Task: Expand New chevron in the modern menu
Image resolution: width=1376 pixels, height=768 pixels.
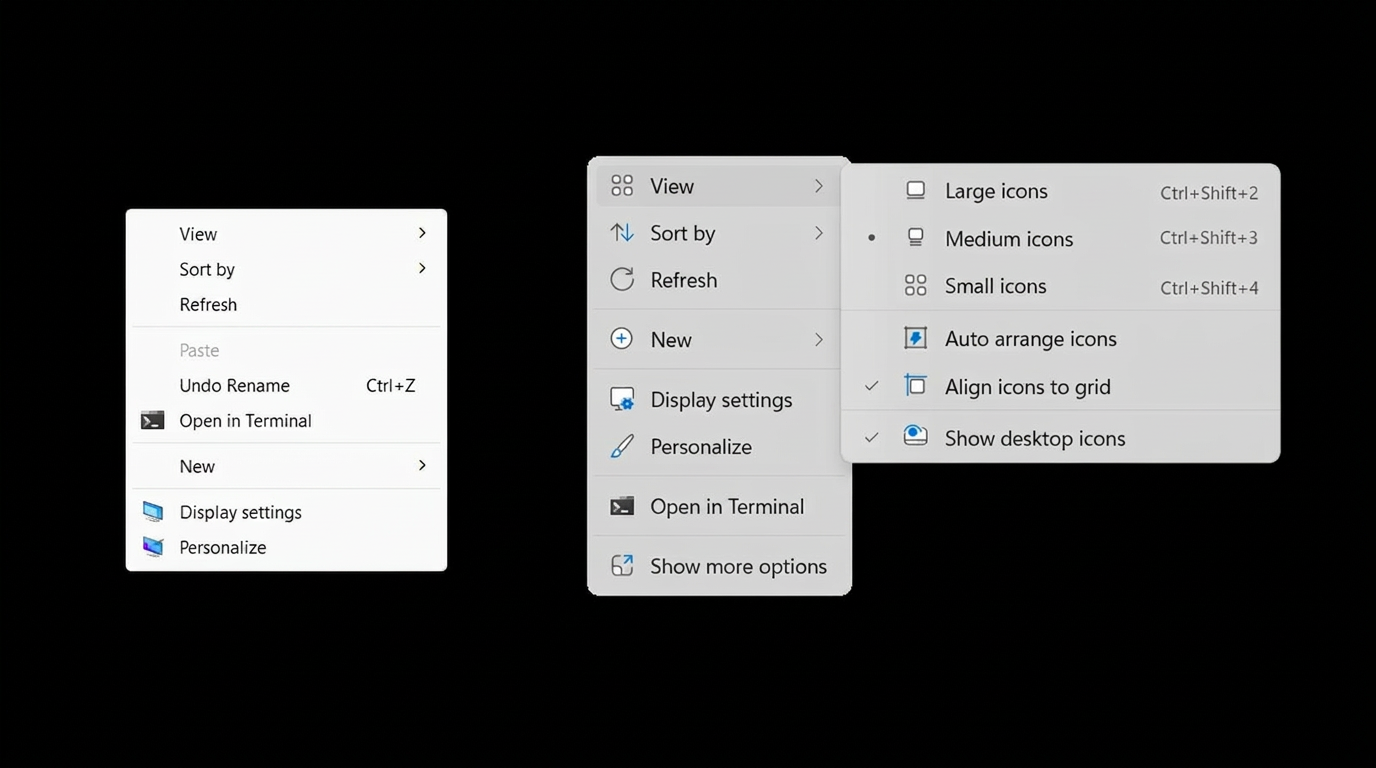Action: tap(818, 339)
